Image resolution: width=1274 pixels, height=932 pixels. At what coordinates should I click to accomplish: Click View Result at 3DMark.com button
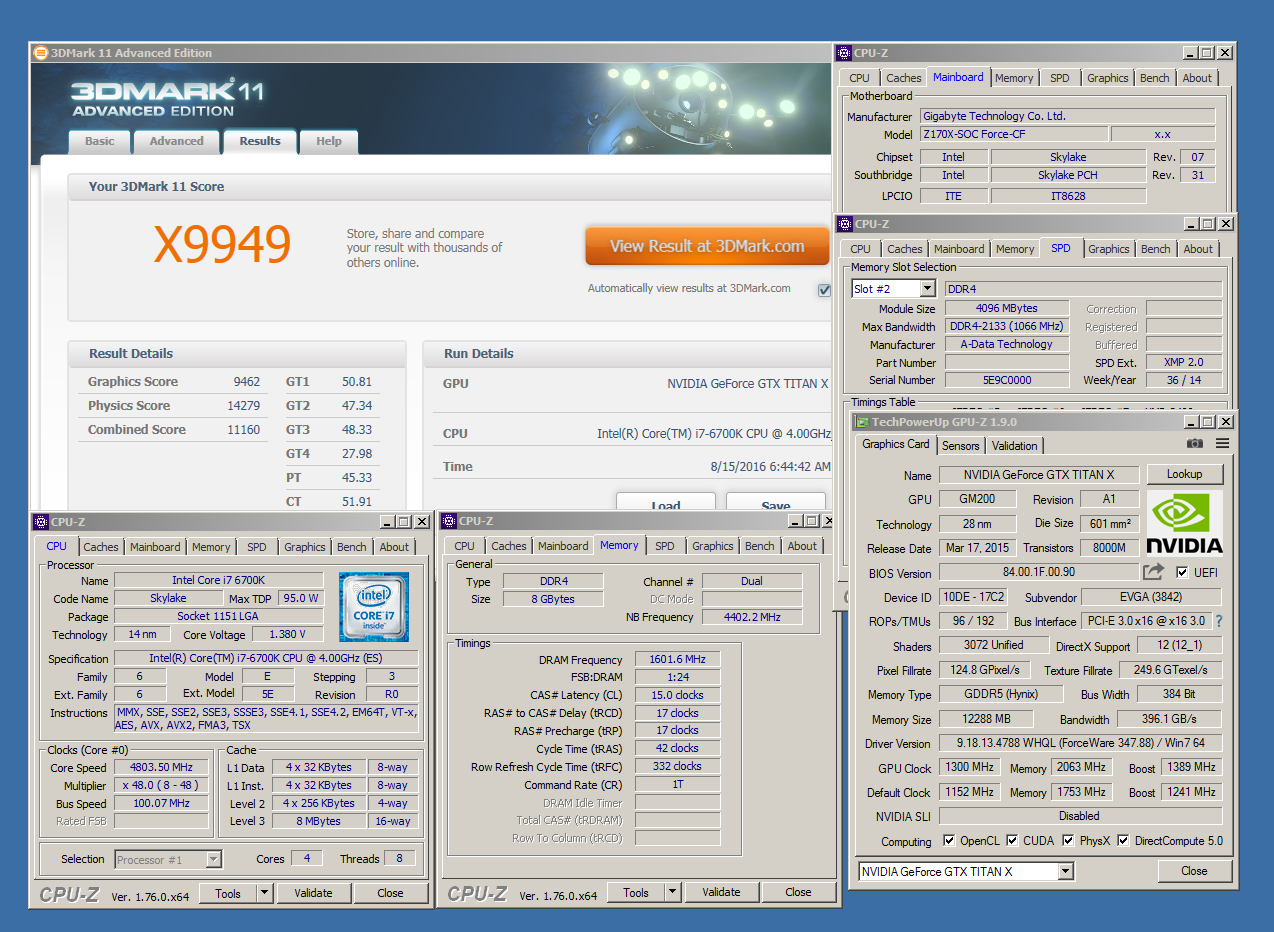click(x=707, y=246)
